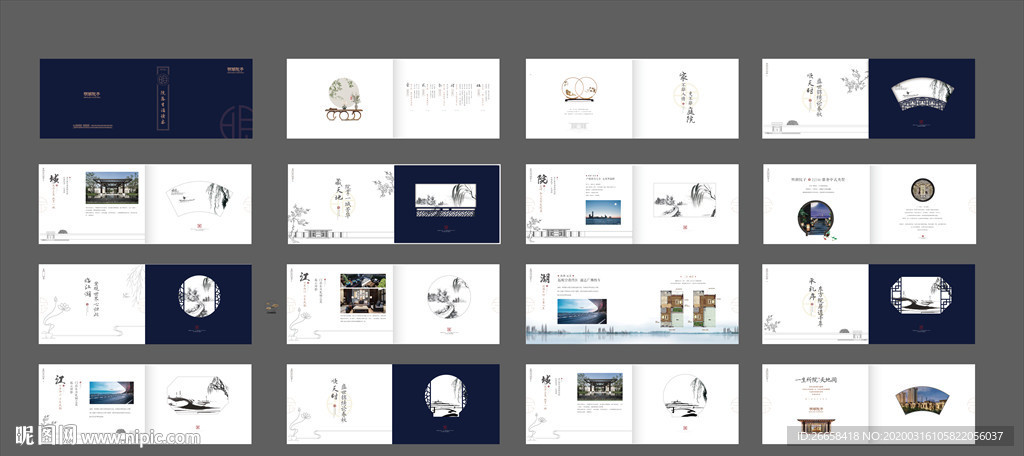
Task: Select the '一生所院 天地间' heading
Action: (x=815, y=380)
